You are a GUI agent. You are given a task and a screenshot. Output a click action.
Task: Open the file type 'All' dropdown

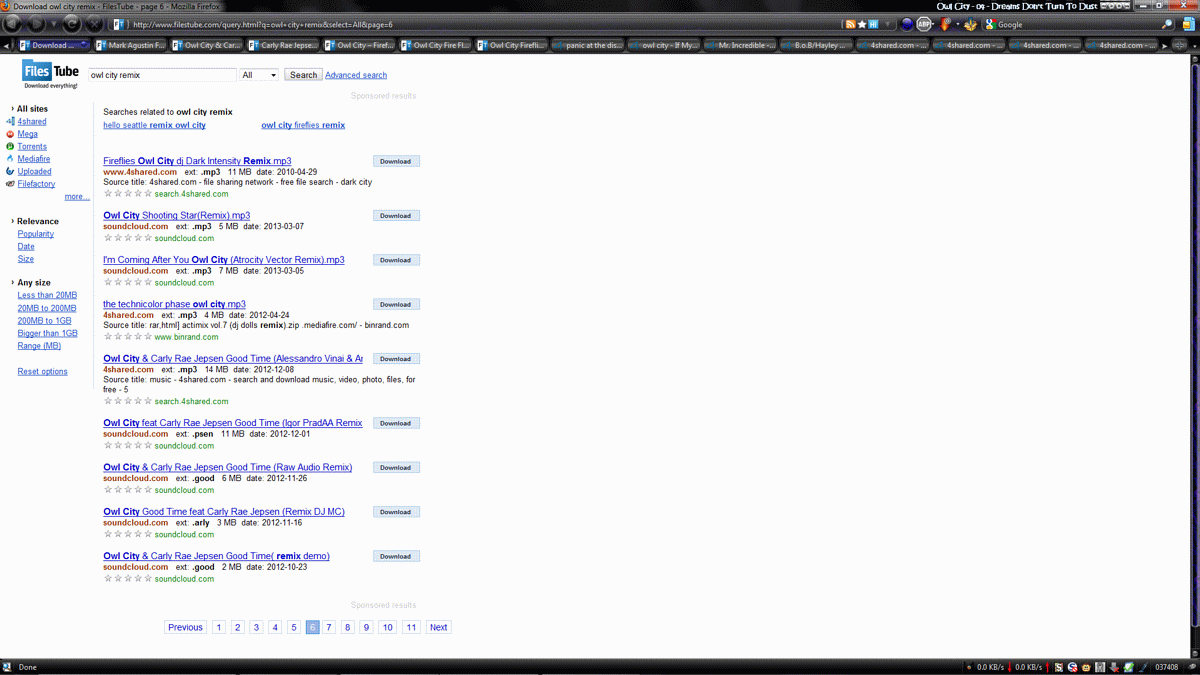point(259,75)
